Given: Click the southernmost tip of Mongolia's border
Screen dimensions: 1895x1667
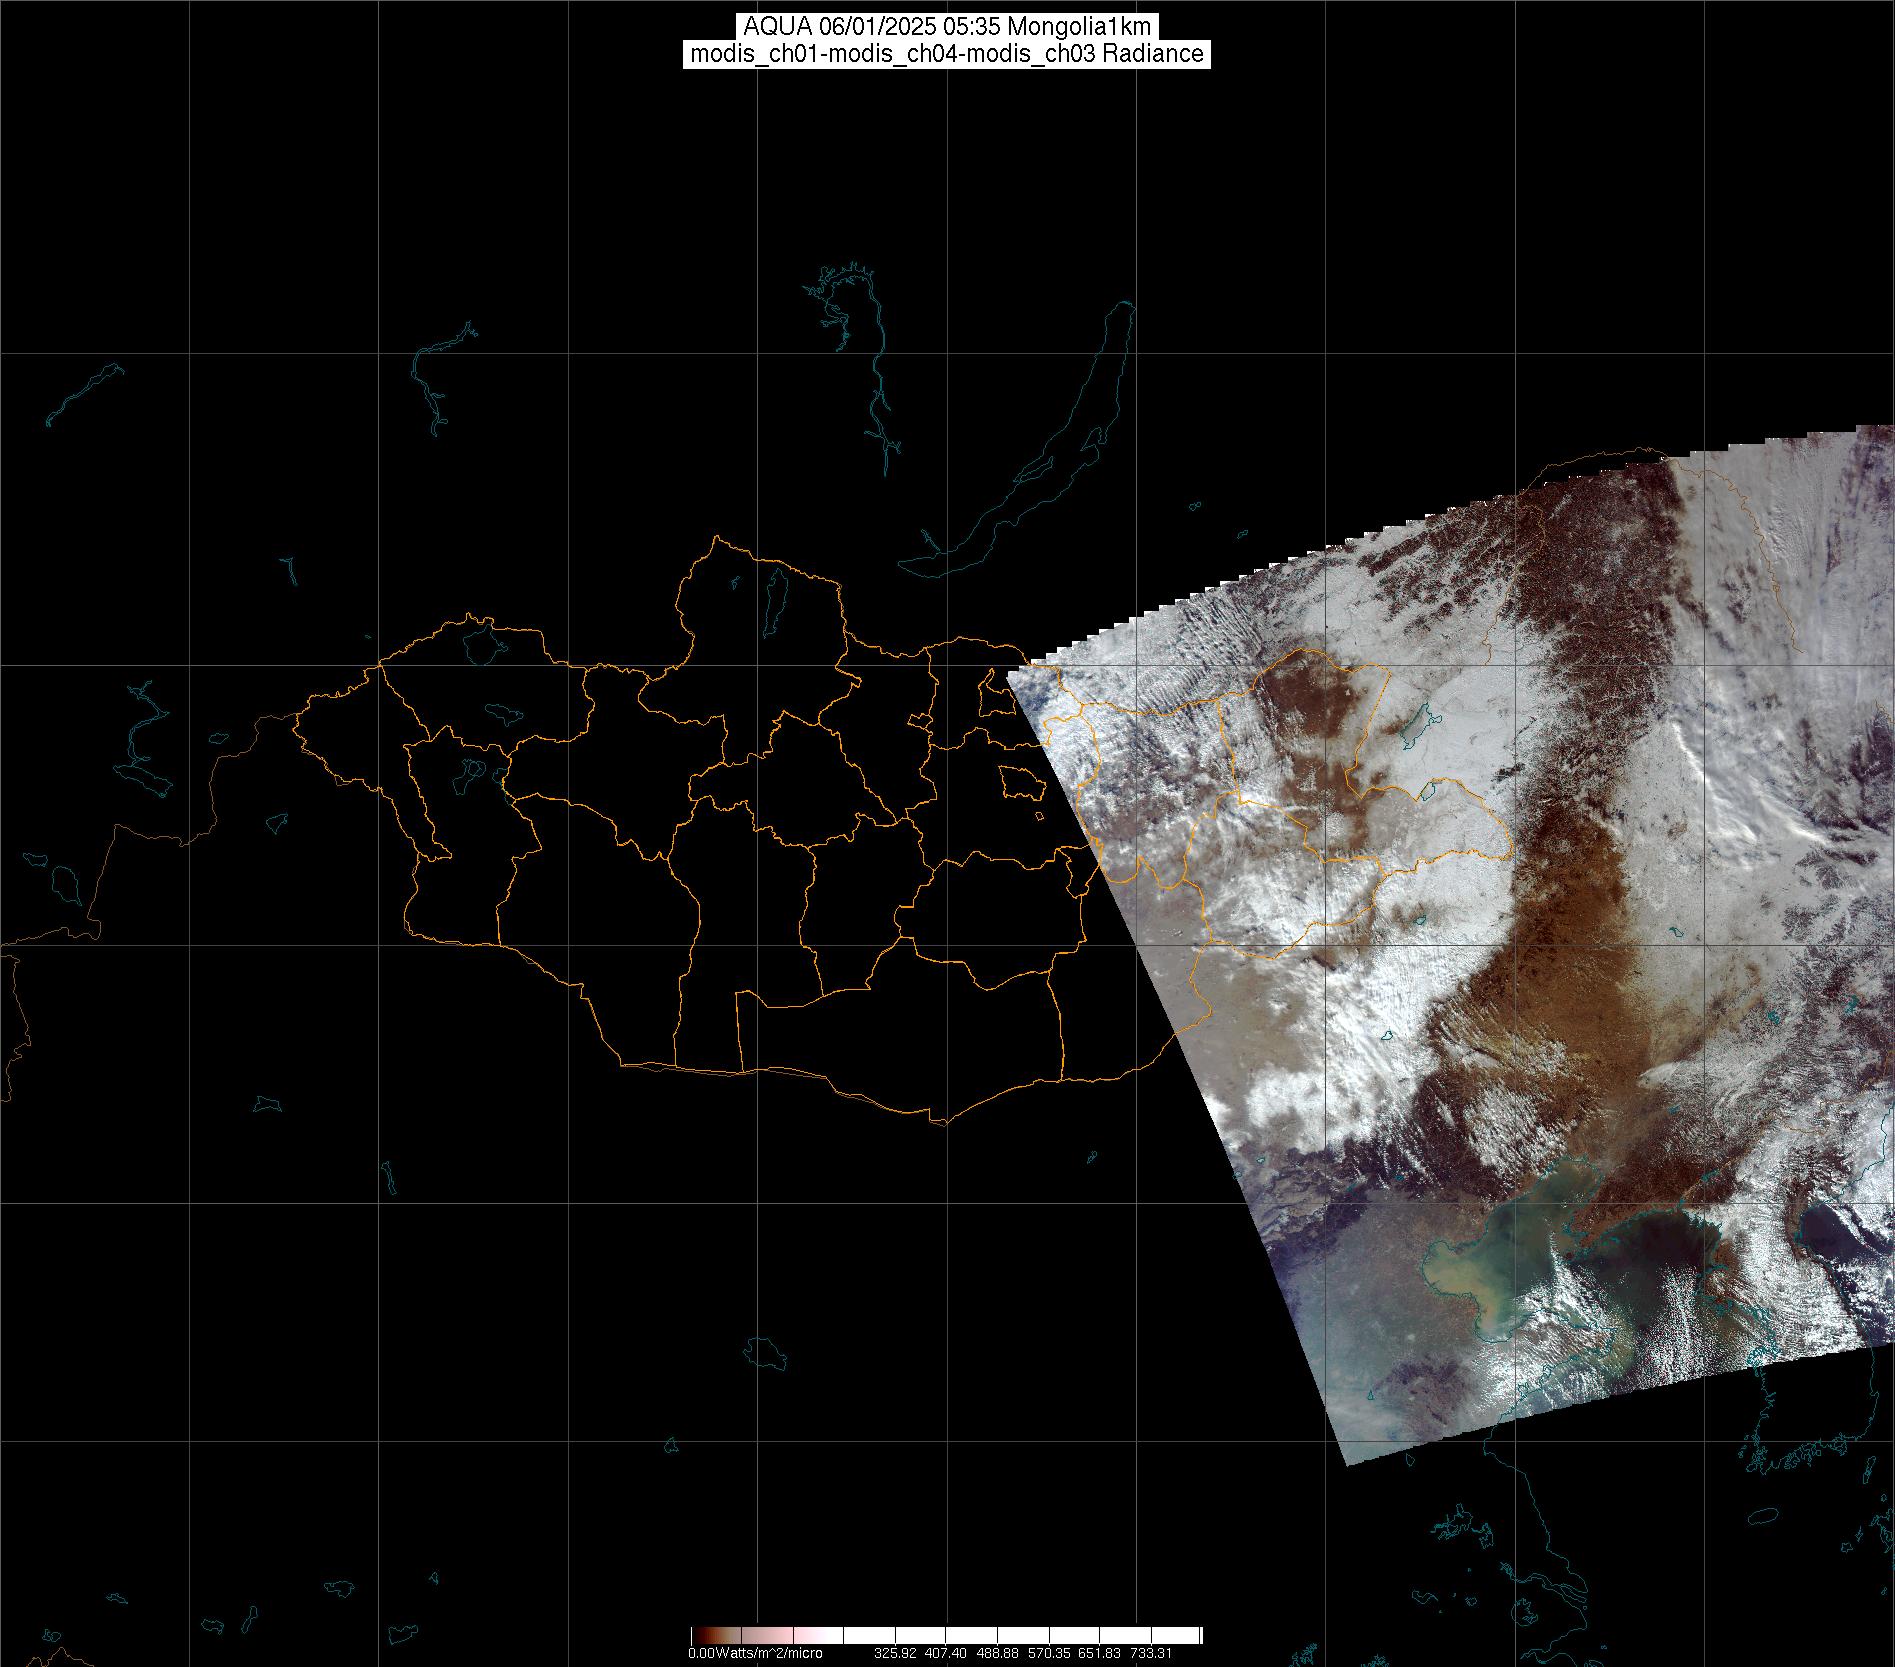Looking at the screenshot, I should coord(938,1122).
